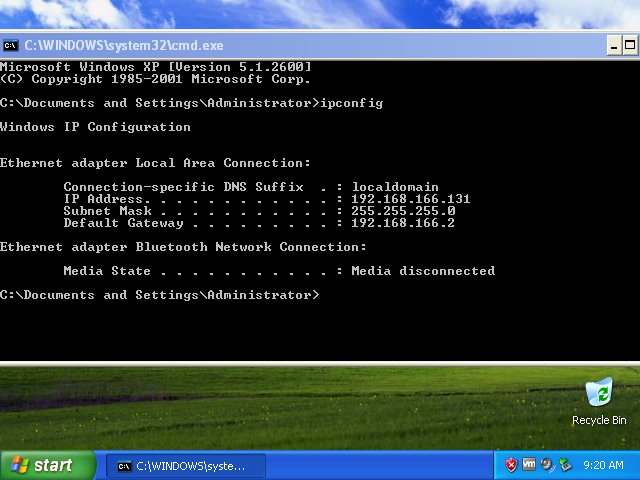The image size is (640, 480).
Task: Click the subnet mask 255.255.255.0
Action: tap(403, 211)
